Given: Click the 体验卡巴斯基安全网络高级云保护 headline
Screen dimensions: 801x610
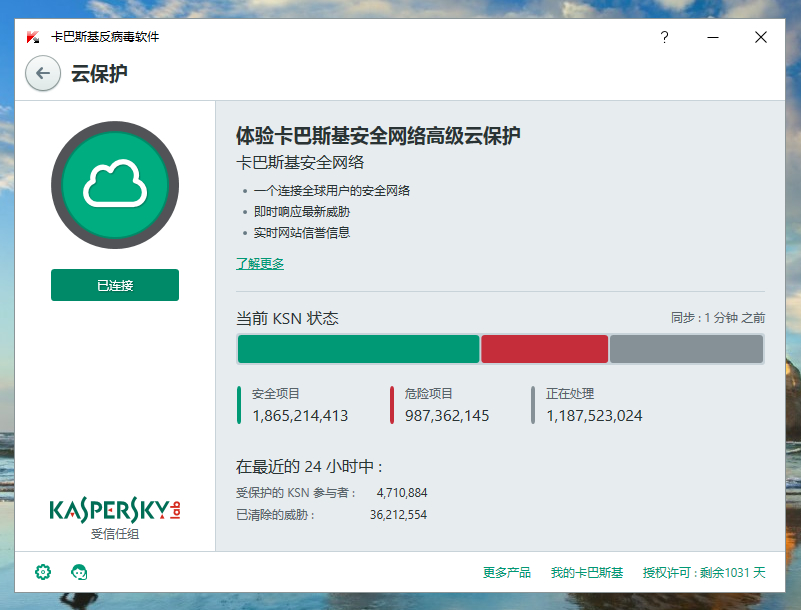Looking at the screenshot, I should coord(378,136).
